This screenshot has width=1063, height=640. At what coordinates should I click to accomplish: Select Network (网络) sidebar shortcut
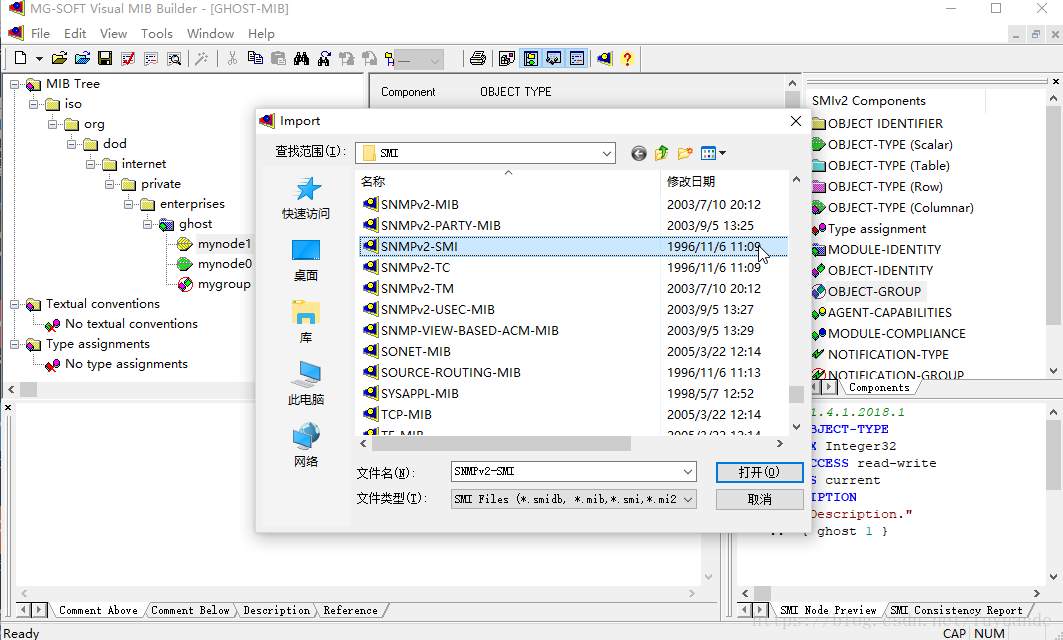click(x=306, y=445)
